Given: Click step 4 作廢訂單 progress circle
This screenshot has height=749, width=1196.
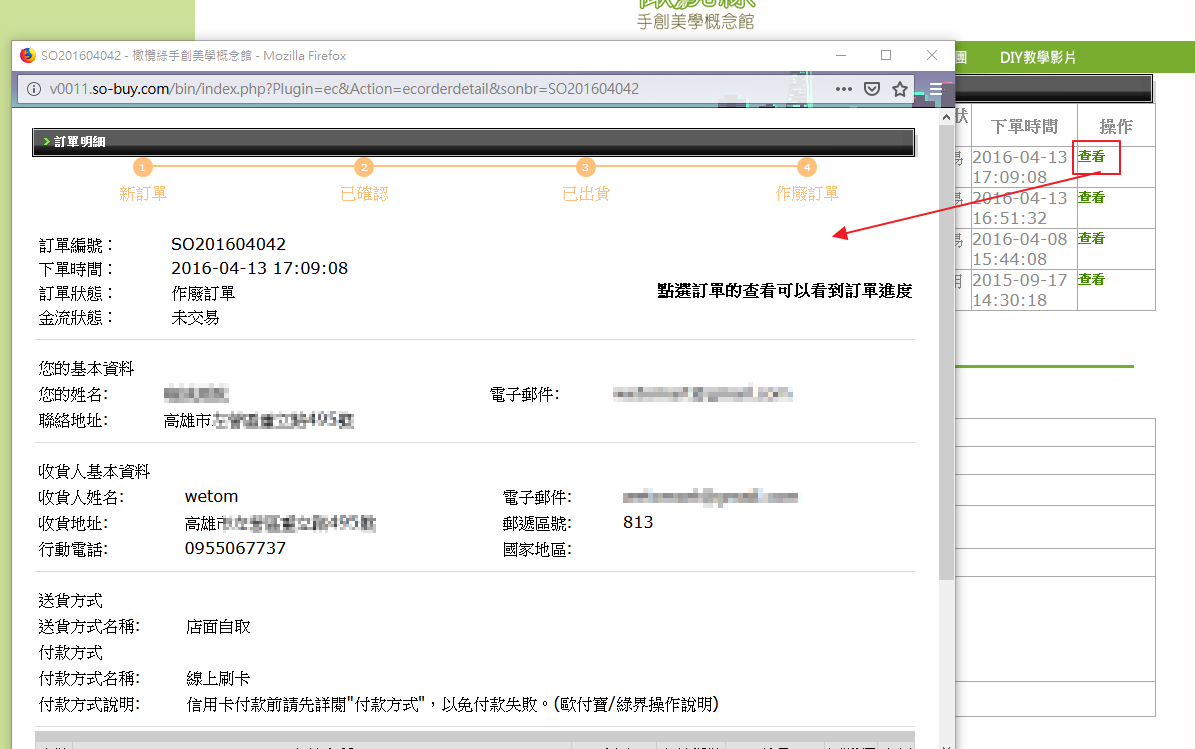Looking at the screenshot, I should click(x=807, y=168).
